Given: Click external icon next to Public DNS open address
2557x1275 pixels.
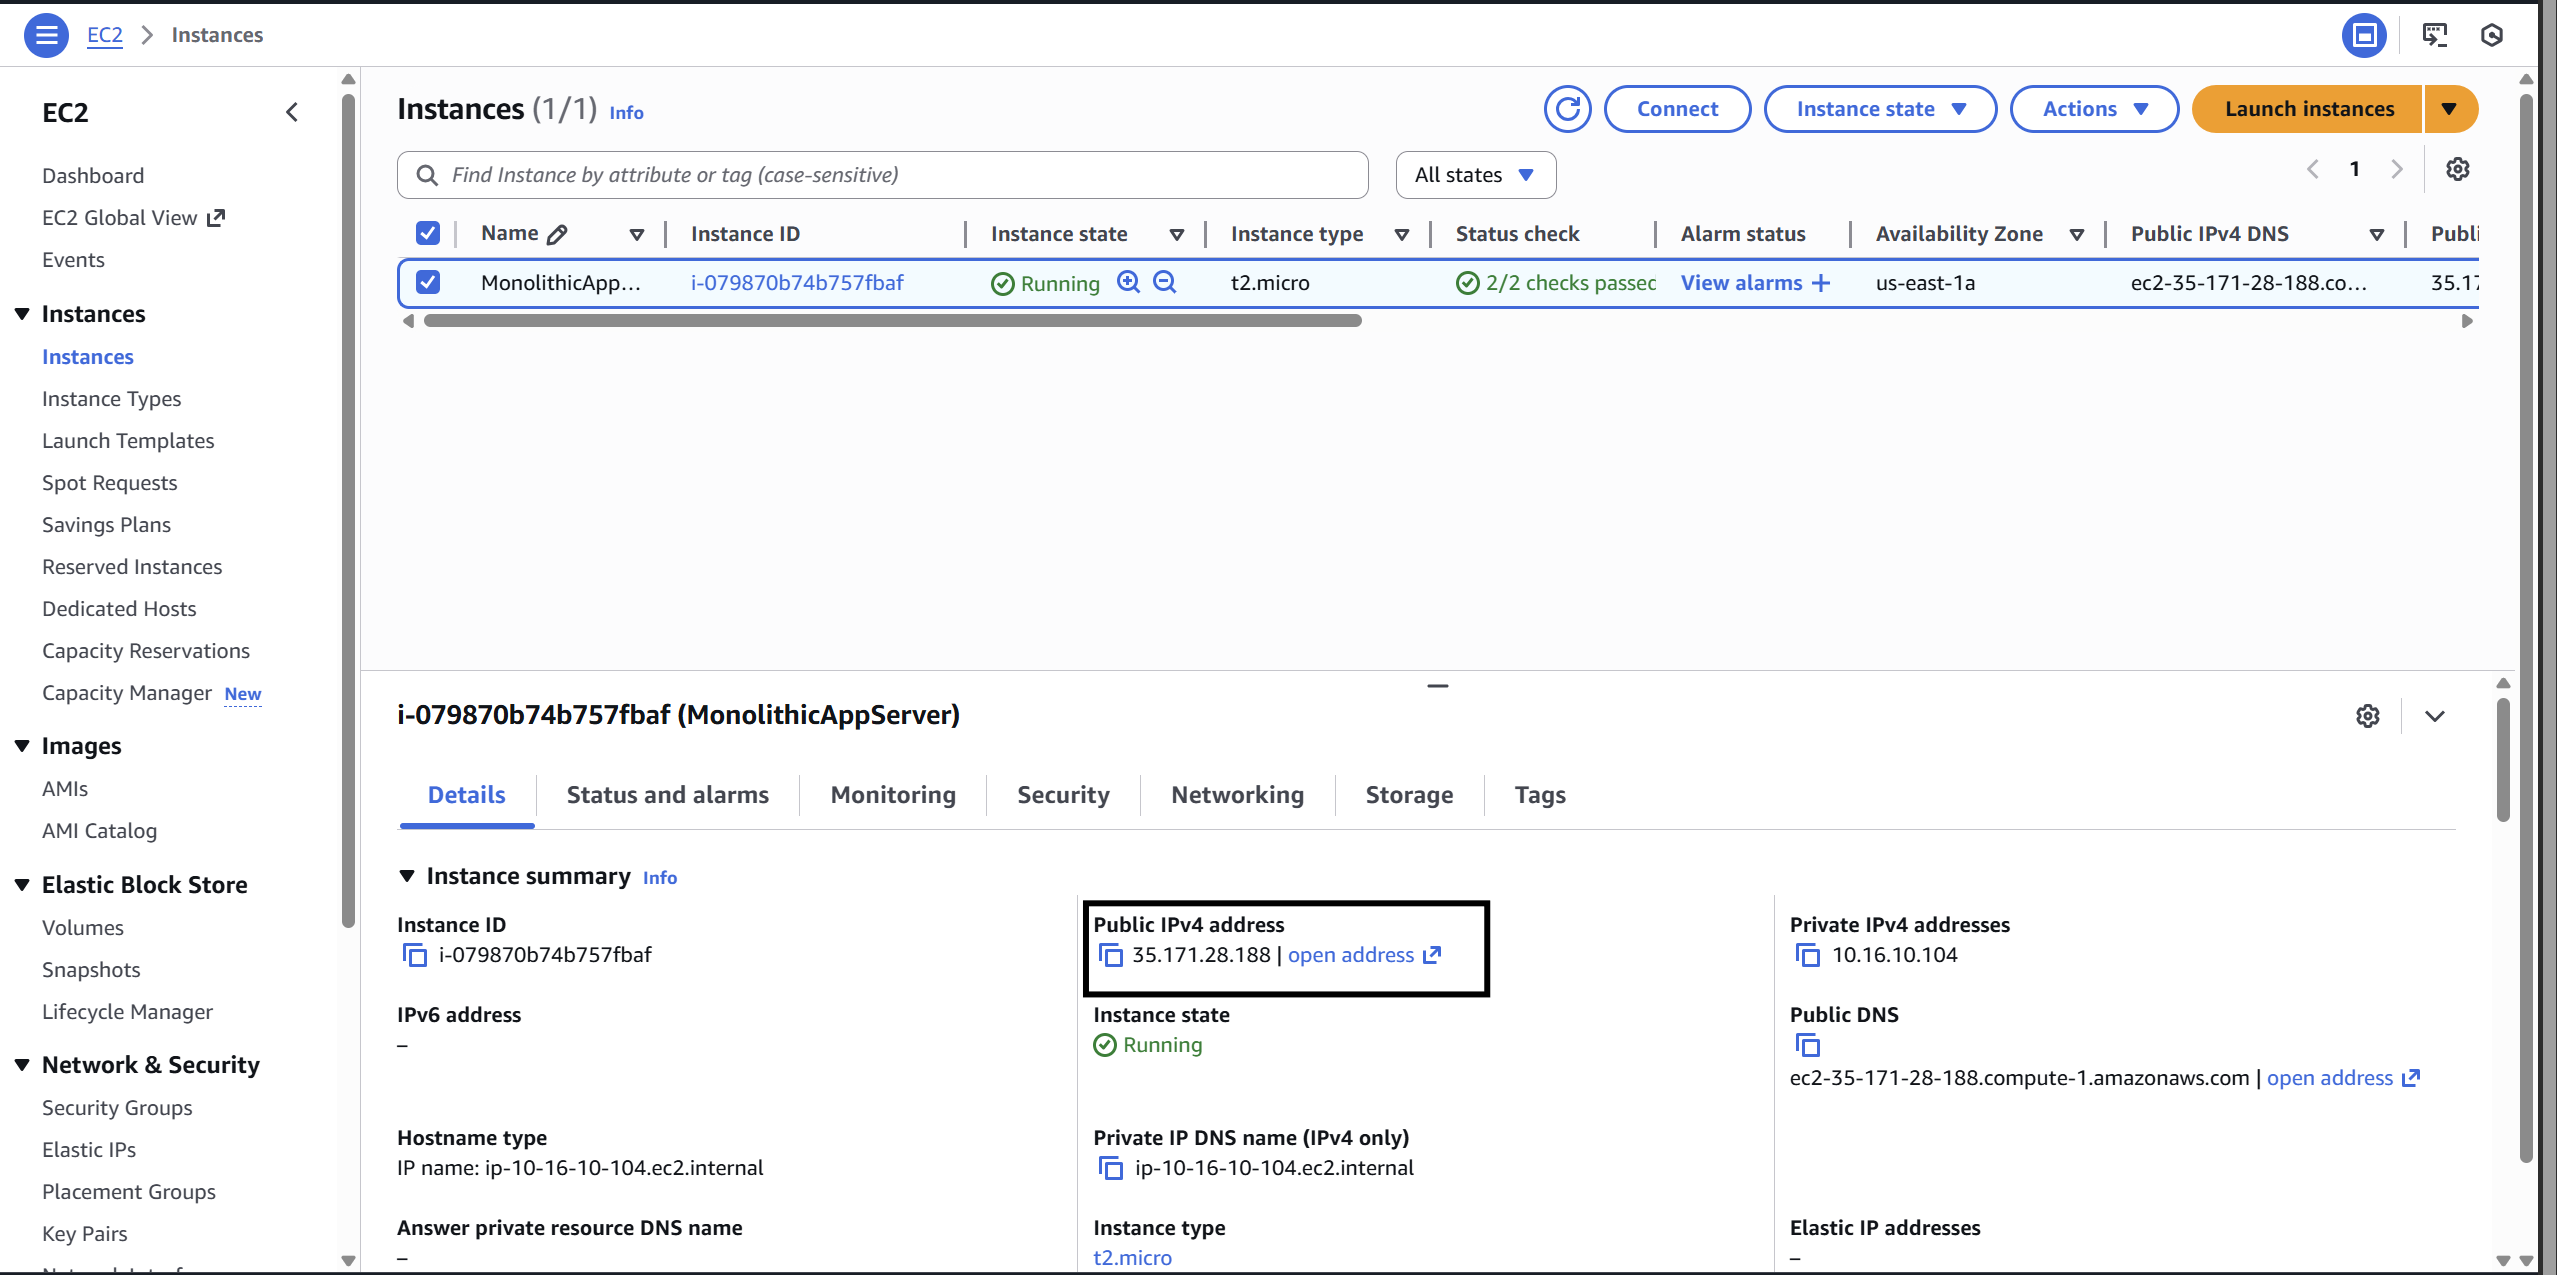Looking at the screenshot, I should tap(2411, 1078).
